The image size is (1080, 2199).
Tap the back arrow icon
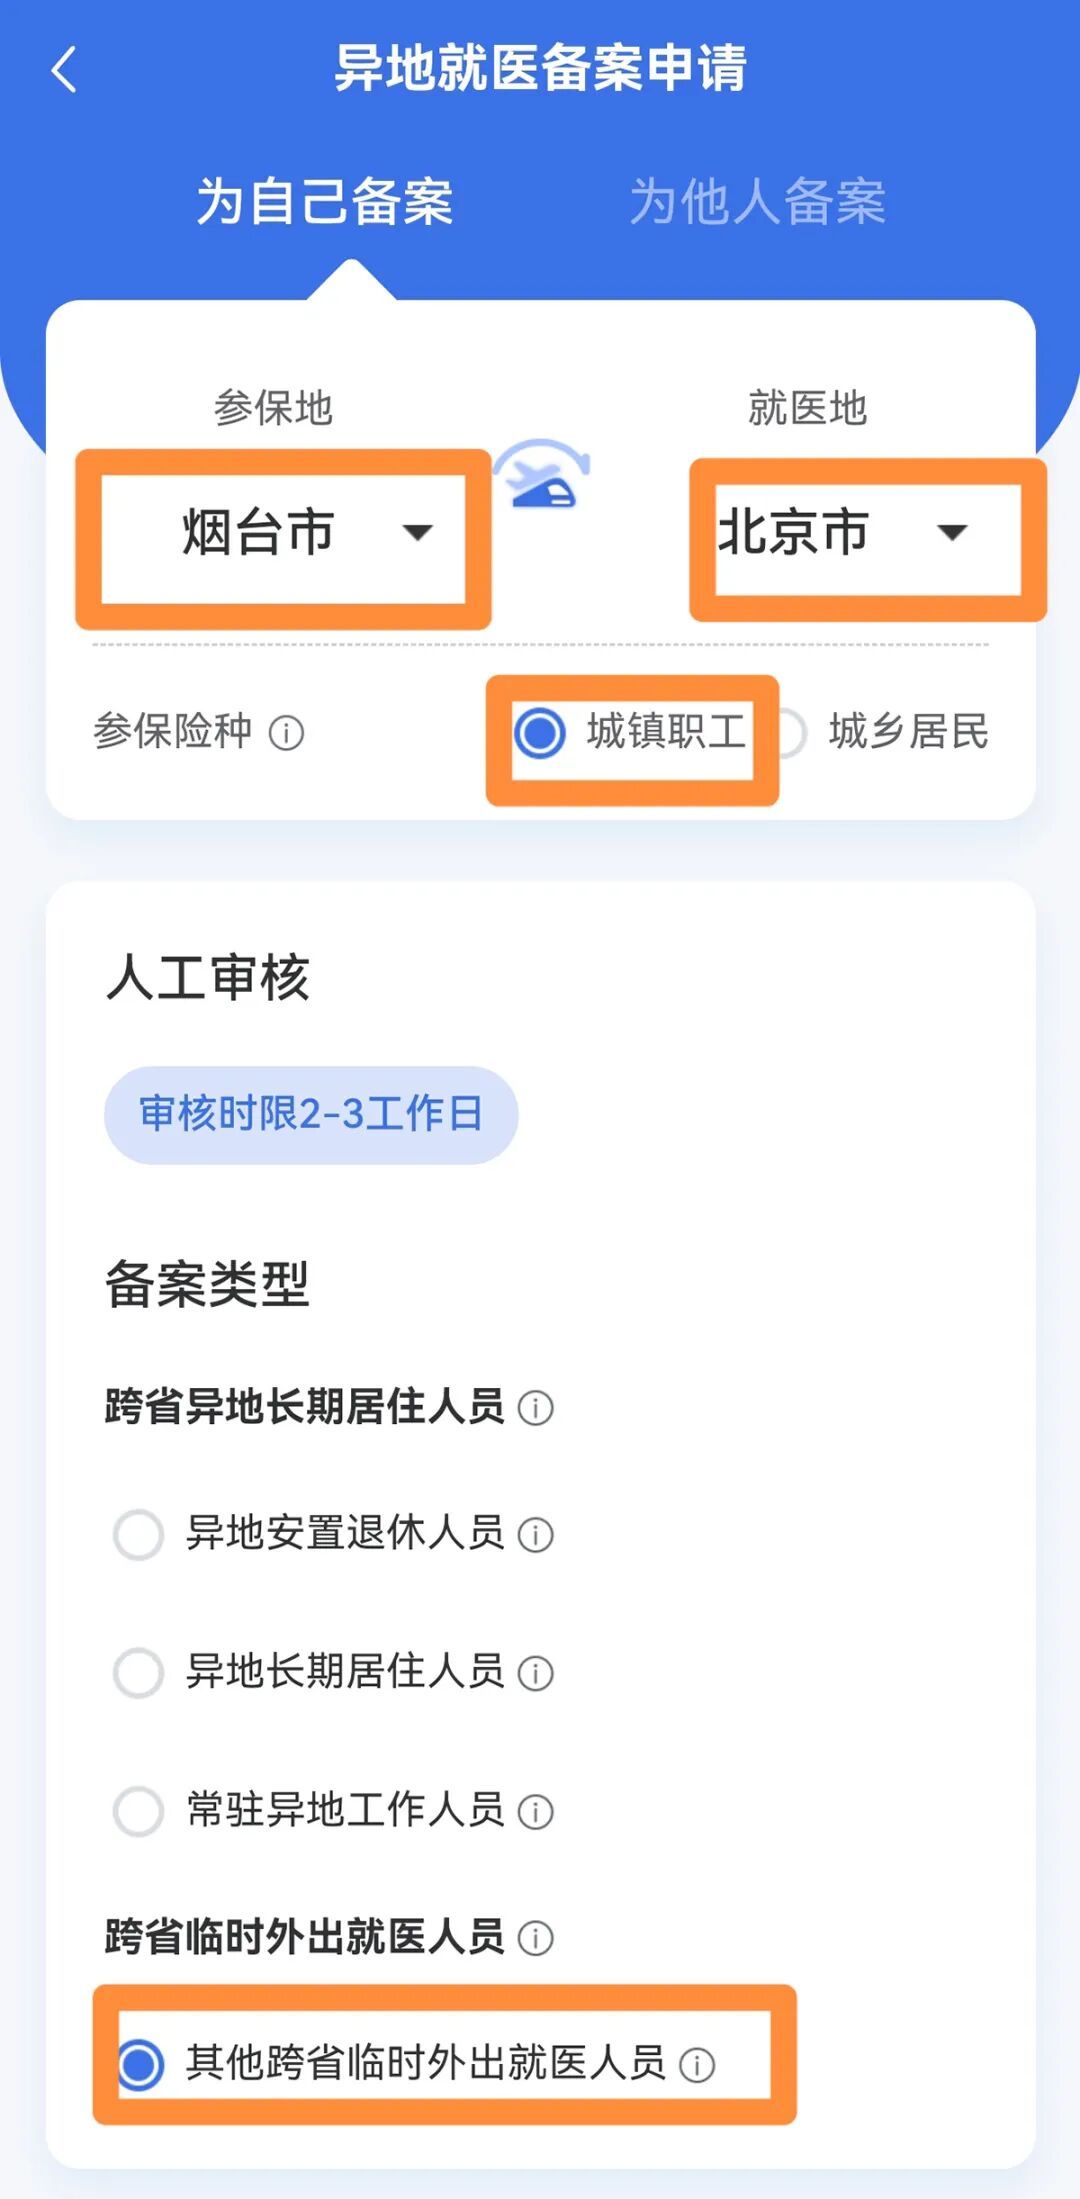tap(64, 70)
